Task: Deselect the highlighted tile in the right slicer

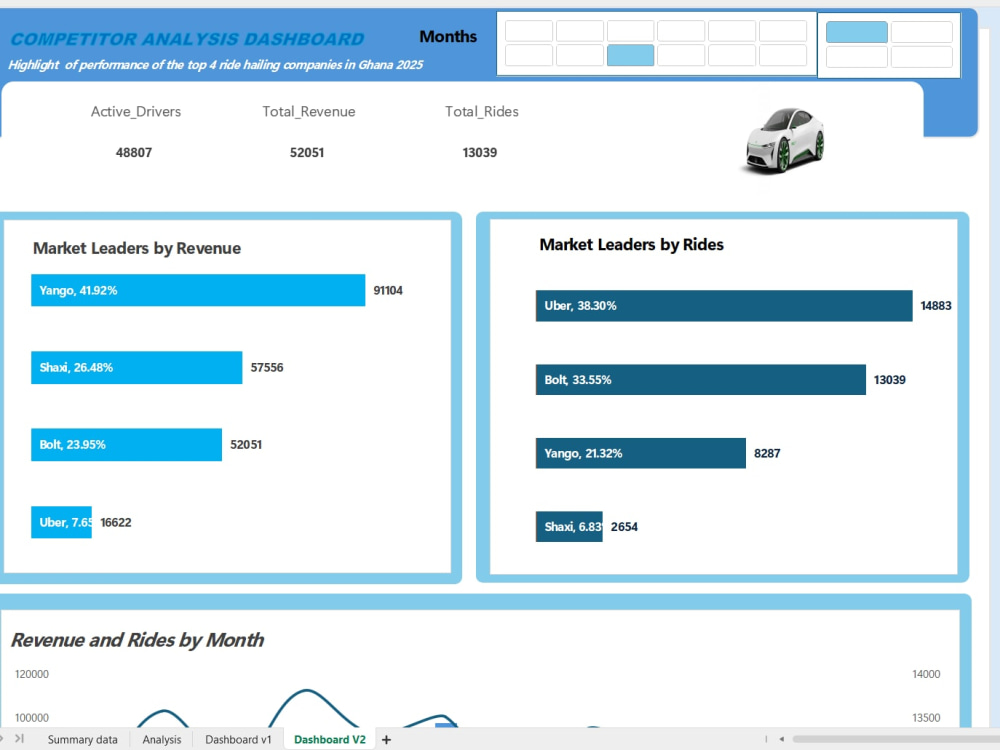Action: [x=856, y=31]
